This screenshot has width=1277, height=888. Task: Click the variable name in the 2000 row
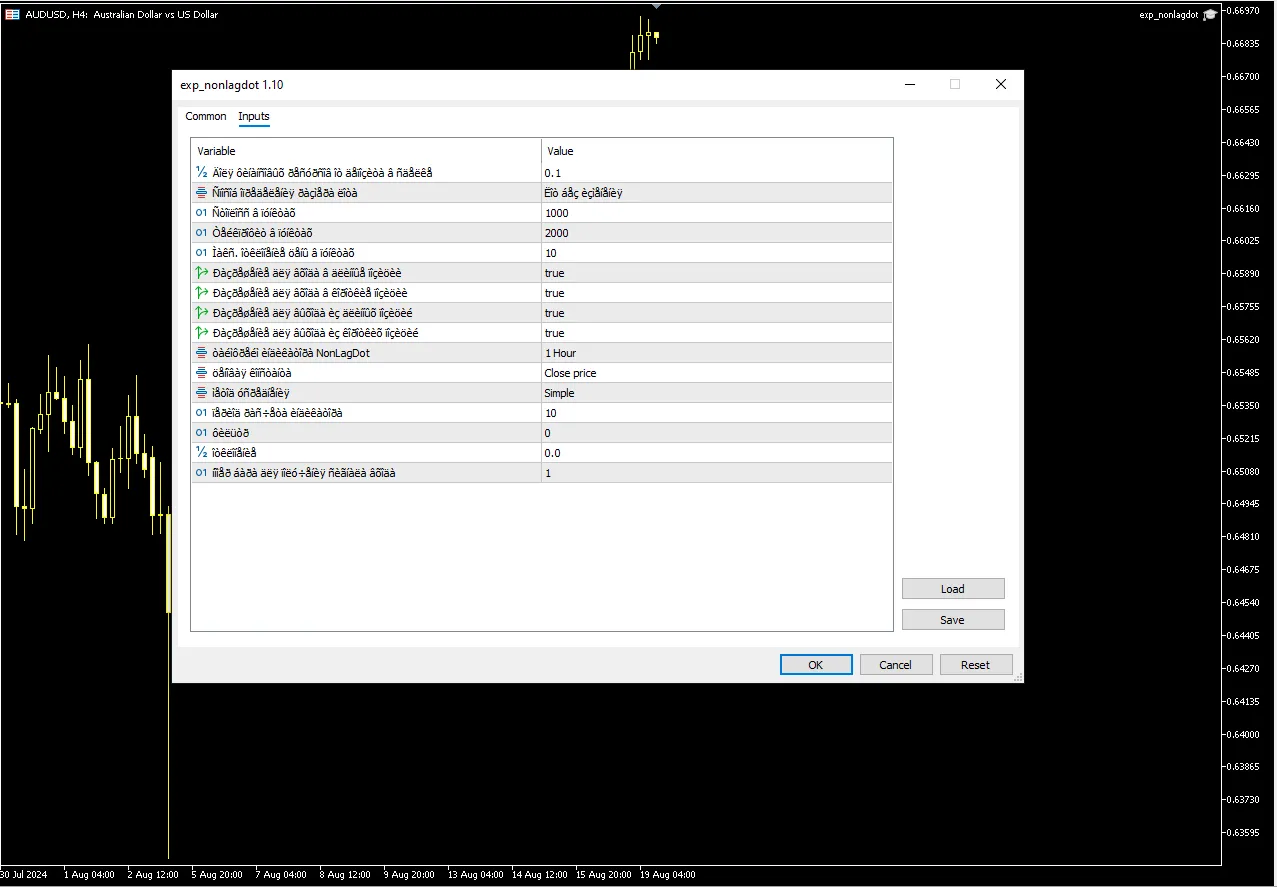click(263, 233)
